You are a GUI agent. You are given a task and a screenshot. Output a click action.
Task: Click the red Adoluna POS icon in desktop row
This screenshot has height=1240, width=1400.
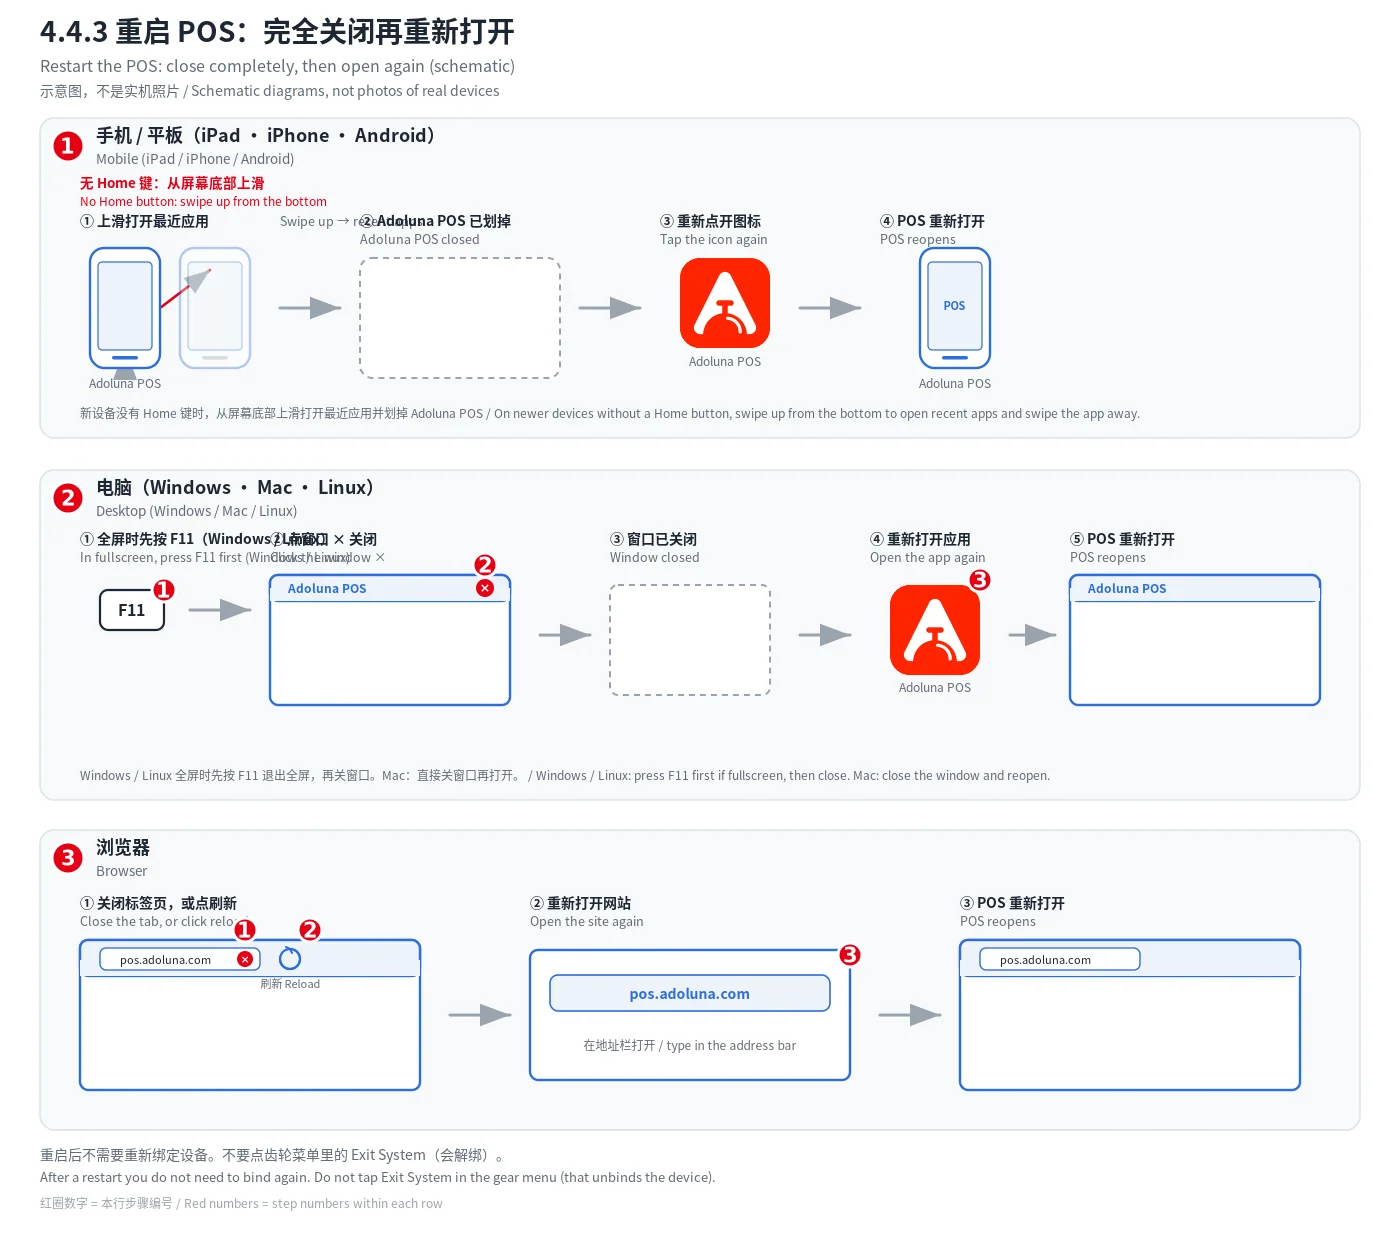click(935, 630)
